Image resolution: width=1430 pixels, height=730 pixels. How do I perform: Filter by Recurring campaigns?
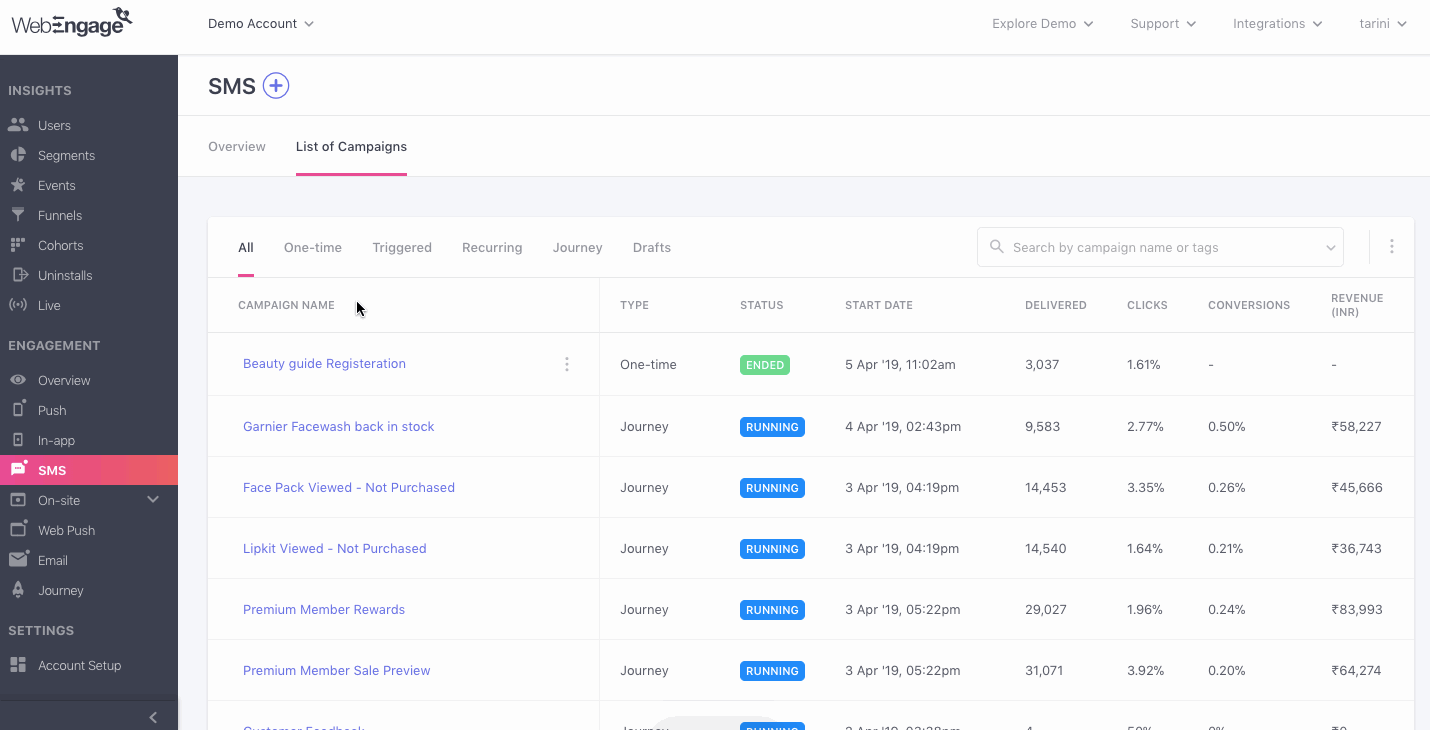pyautogui.click(x=492, y=247)
